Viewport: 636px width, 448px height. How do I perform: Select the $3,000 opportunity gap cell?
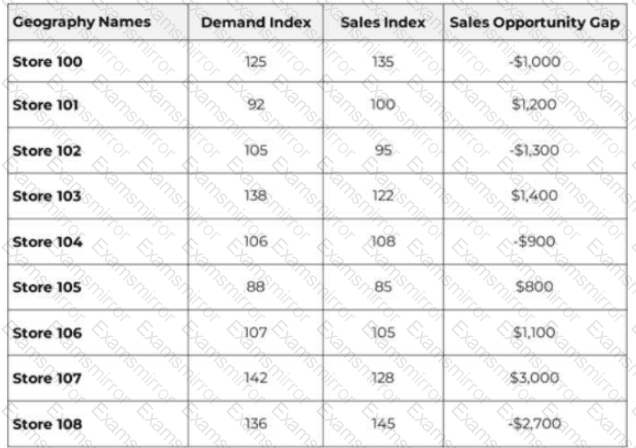[x=535, y=378]
